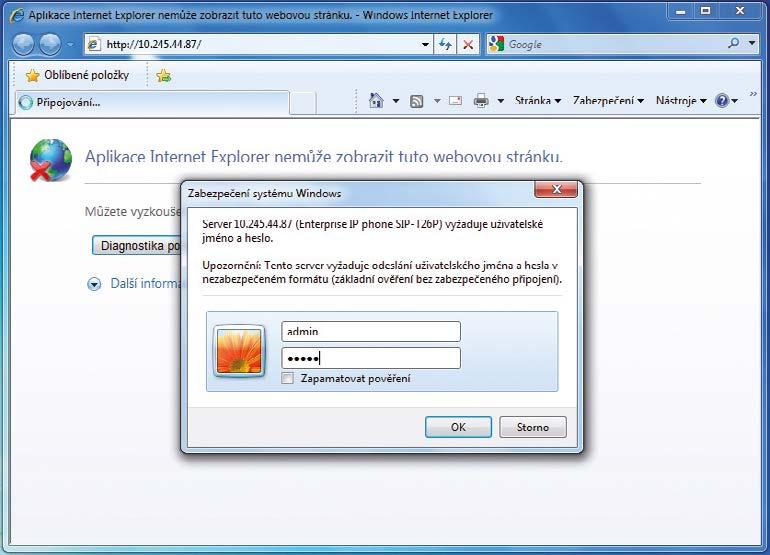Open the Stránka menu
770x555 pixels.
pos(538,101)
